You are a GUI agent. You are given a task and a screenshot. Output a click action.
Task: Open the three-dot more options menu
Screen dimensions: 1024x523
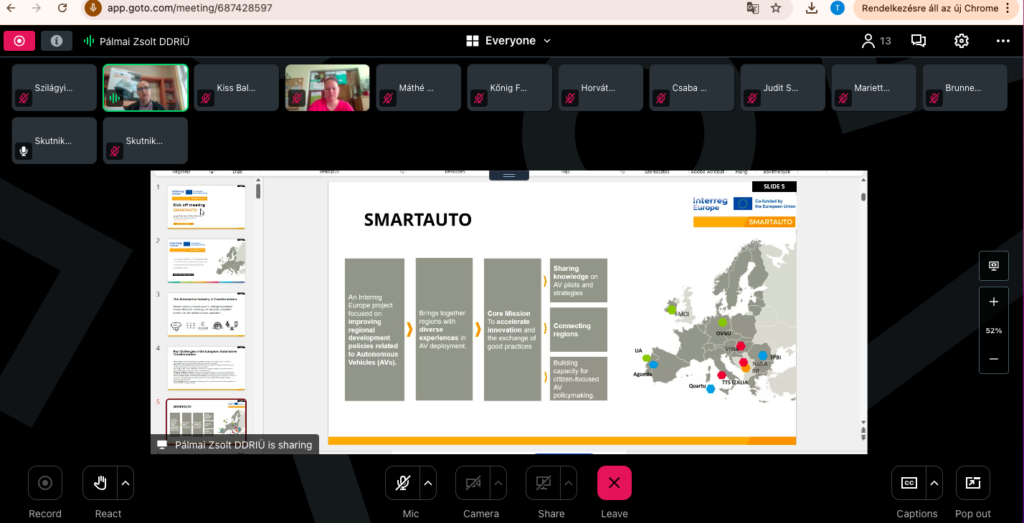click(1003, 41)
